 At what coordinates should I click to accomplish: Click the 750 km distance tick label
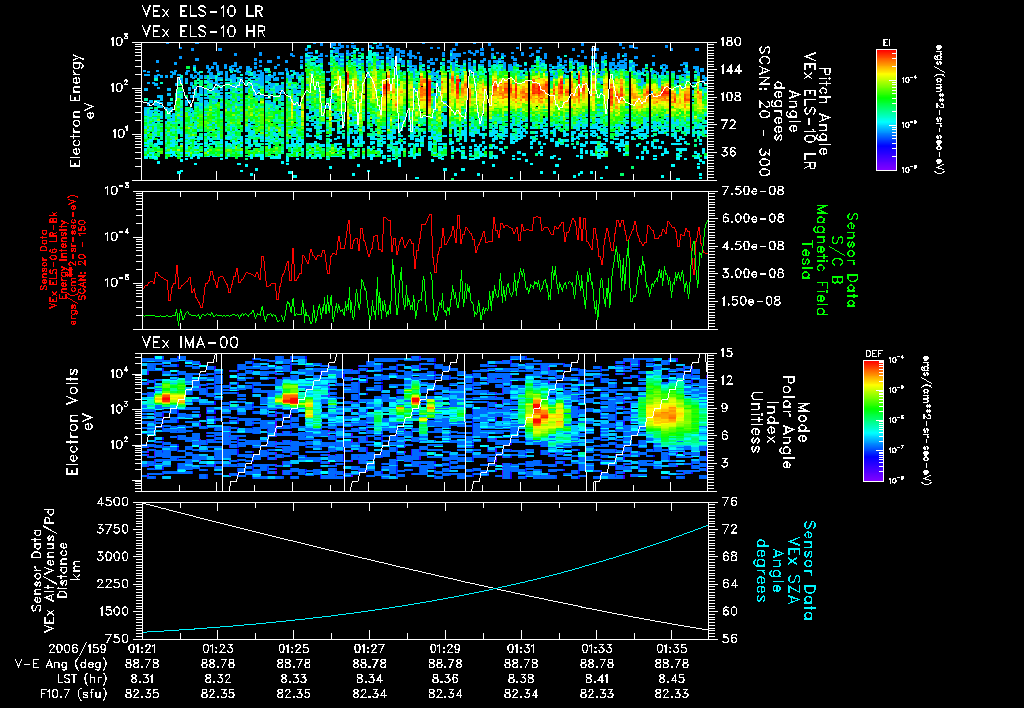click(116, 639)
